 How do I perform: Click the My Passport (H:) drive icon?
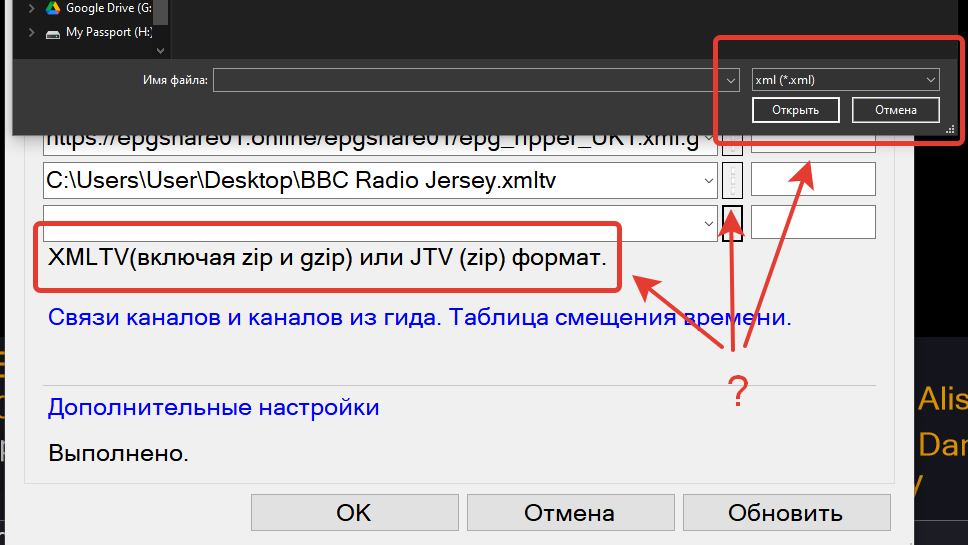point(53,33)
